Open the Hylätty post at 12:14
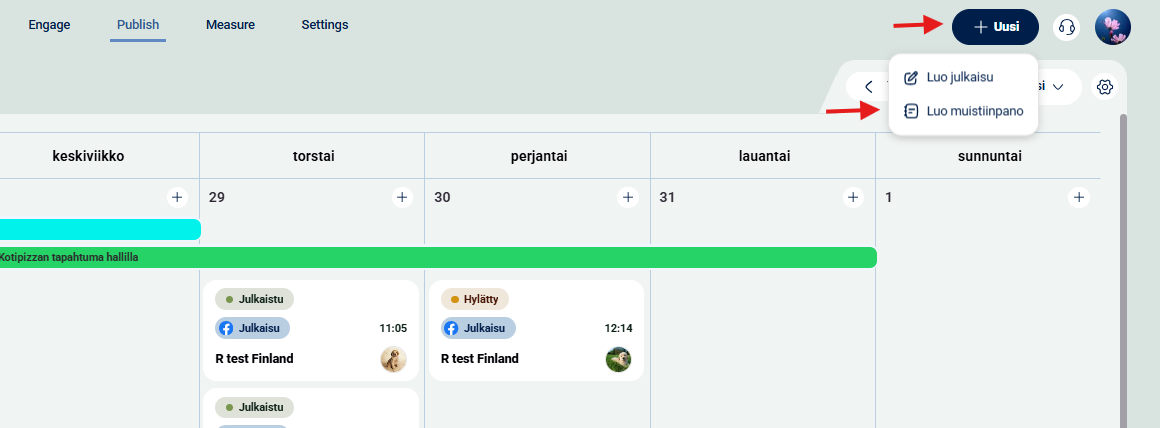The width and height of the screenshot is (1160, 428). tap(536, 330)
